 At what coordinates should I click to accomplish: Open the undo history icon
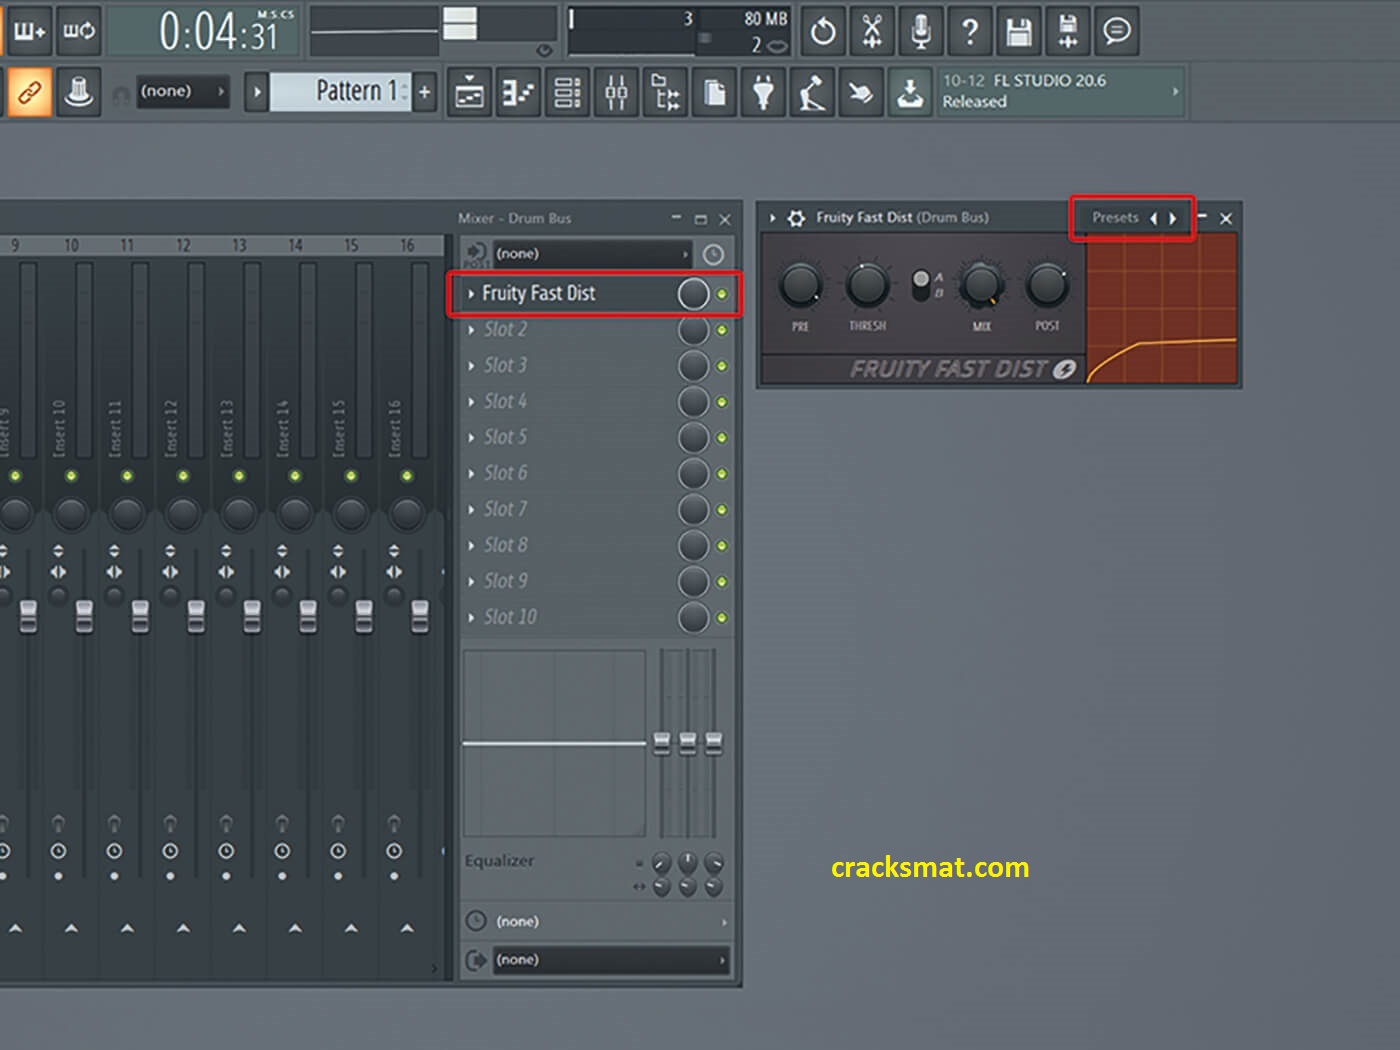[822, 32]
